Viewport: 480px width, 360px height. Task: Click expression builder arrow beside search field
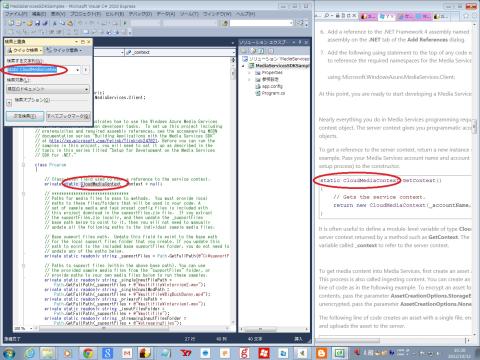[86, 70]
